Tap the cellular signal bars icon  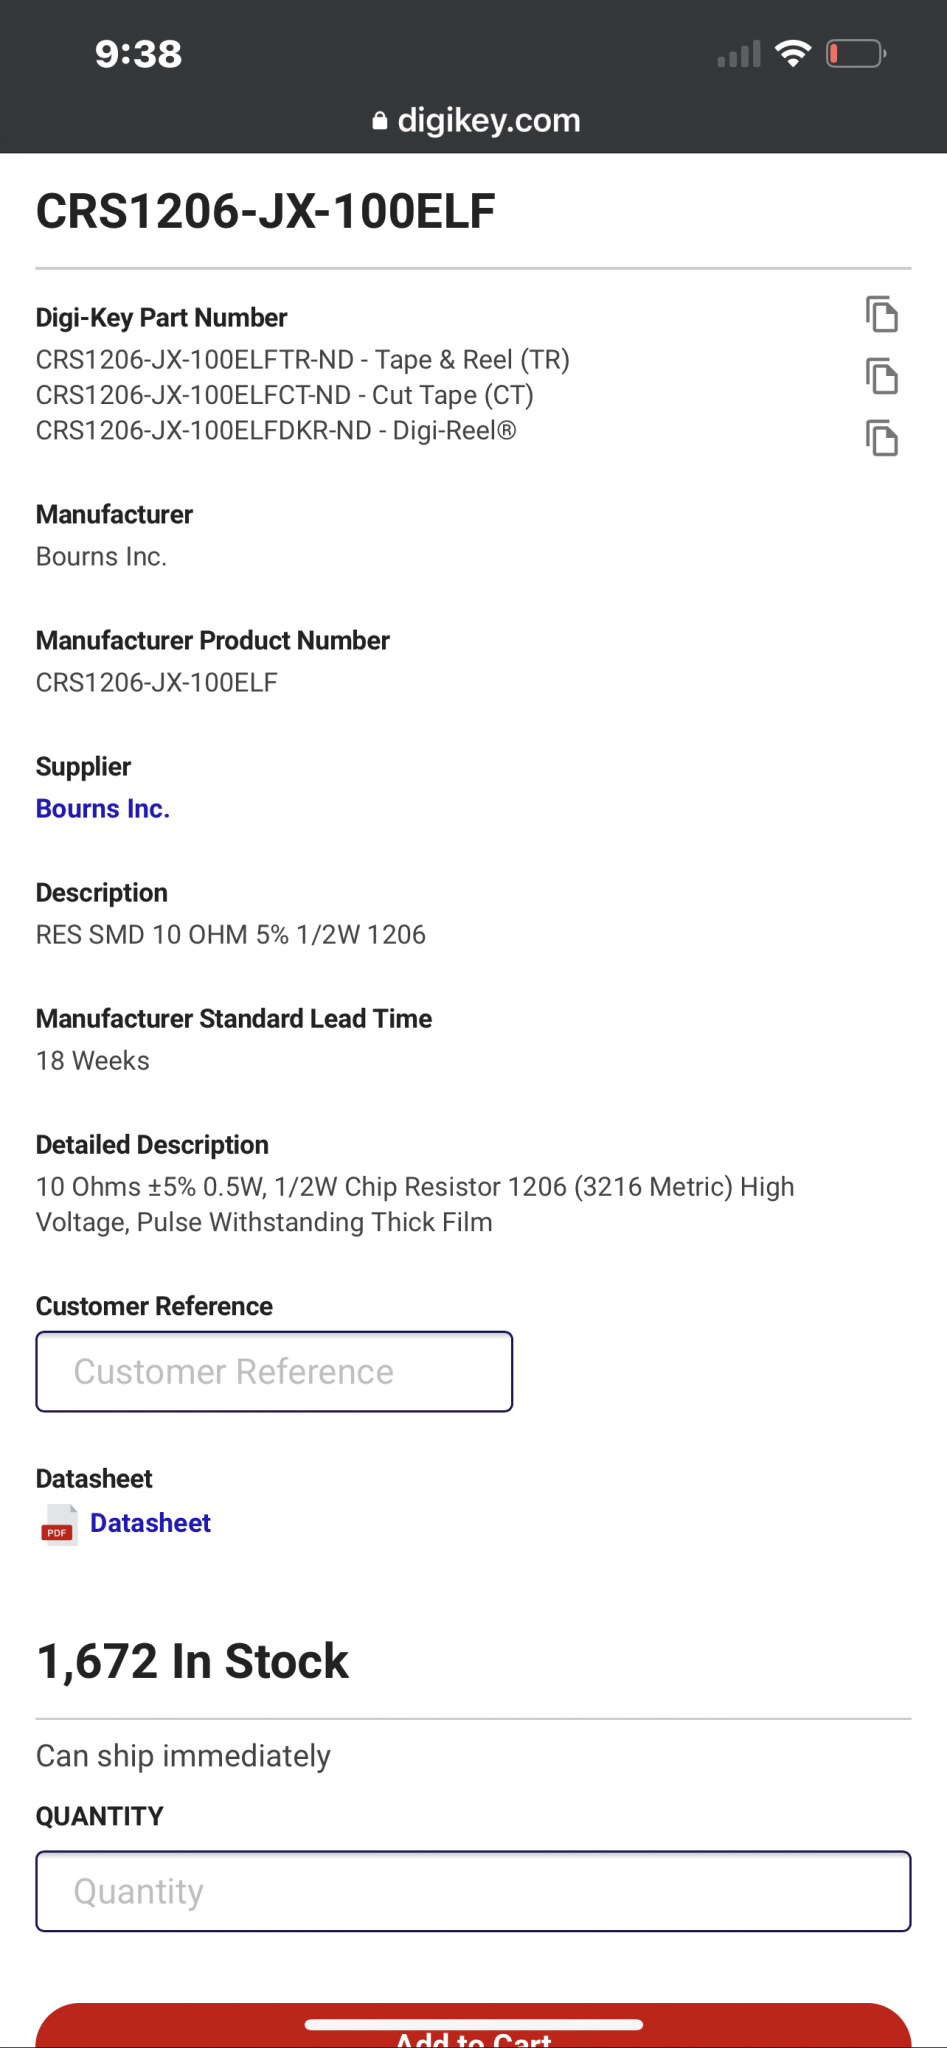click(x=739, y=54)
